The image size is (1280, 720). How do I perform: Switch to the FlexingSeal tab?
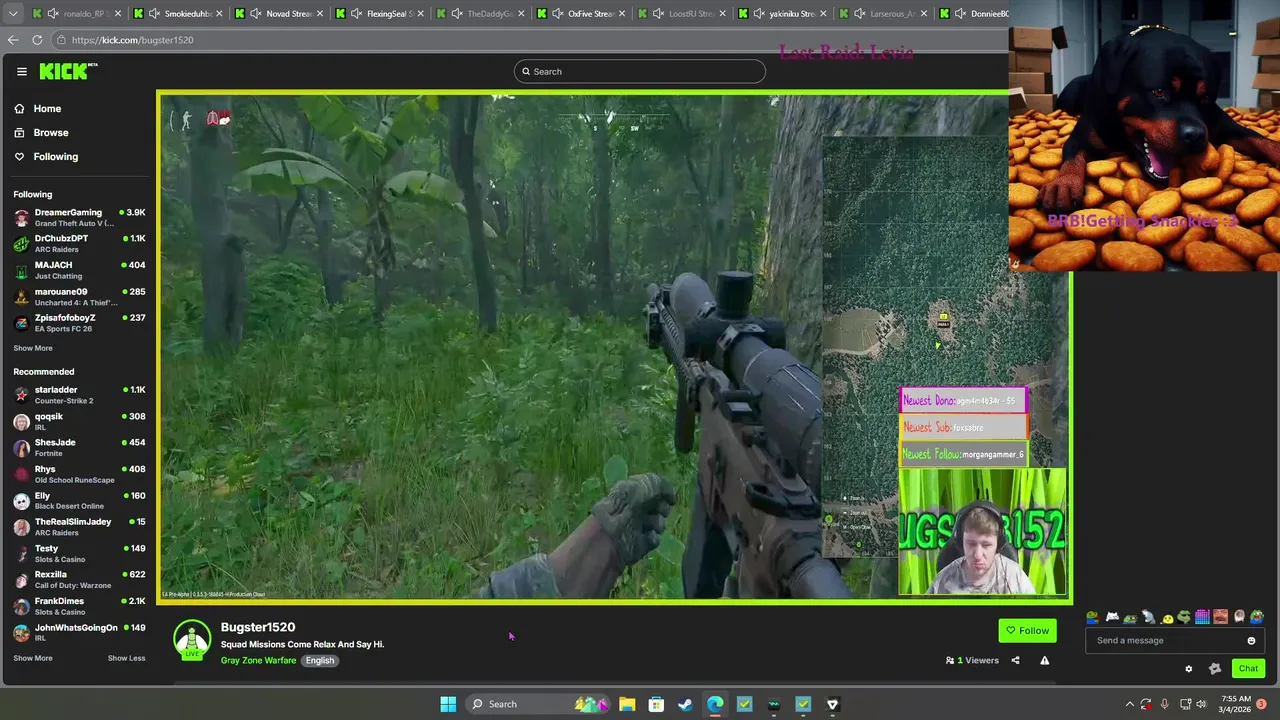(x=380, y=14)
